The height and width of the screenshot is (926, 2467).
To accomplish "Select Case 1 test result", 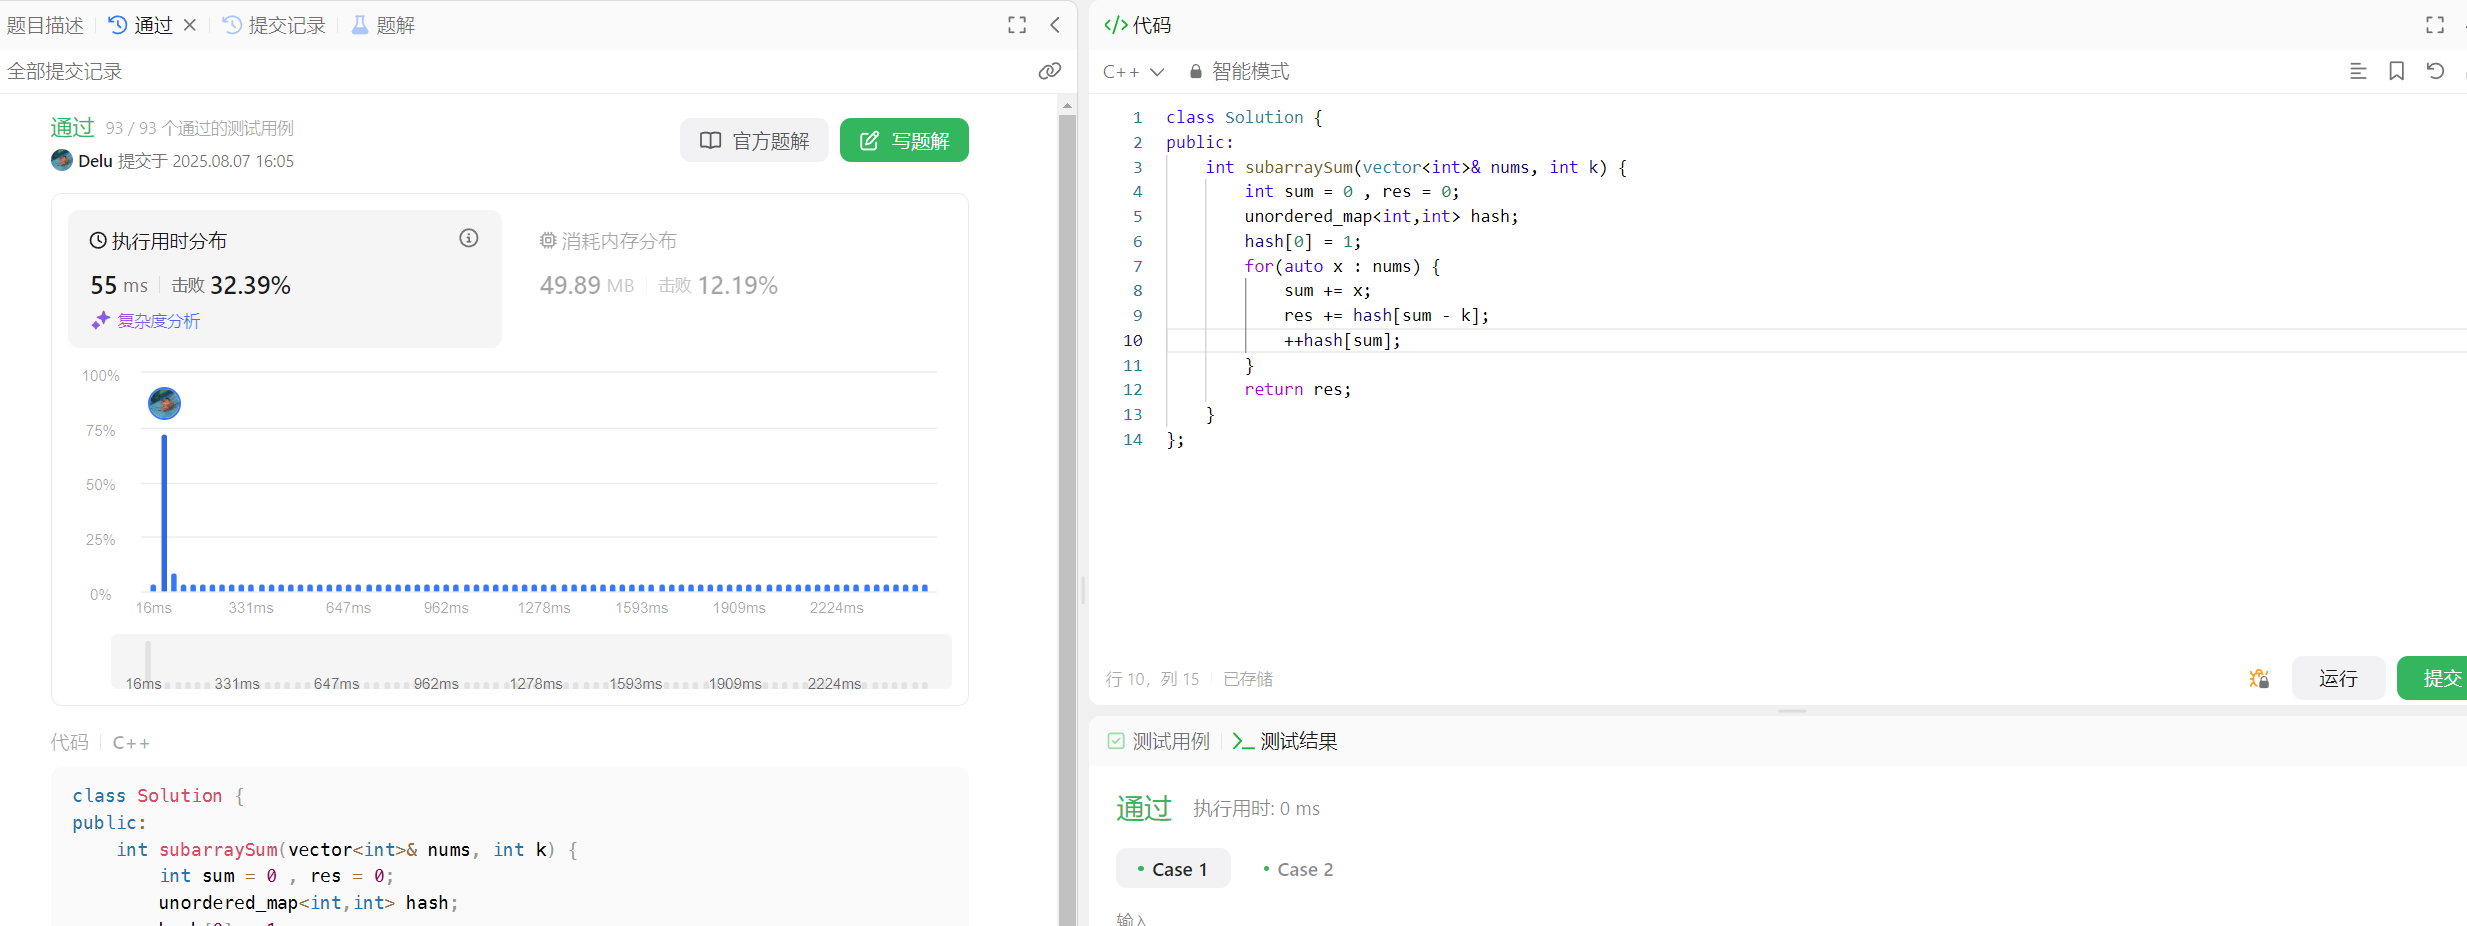I will (x=1173, y=869).
